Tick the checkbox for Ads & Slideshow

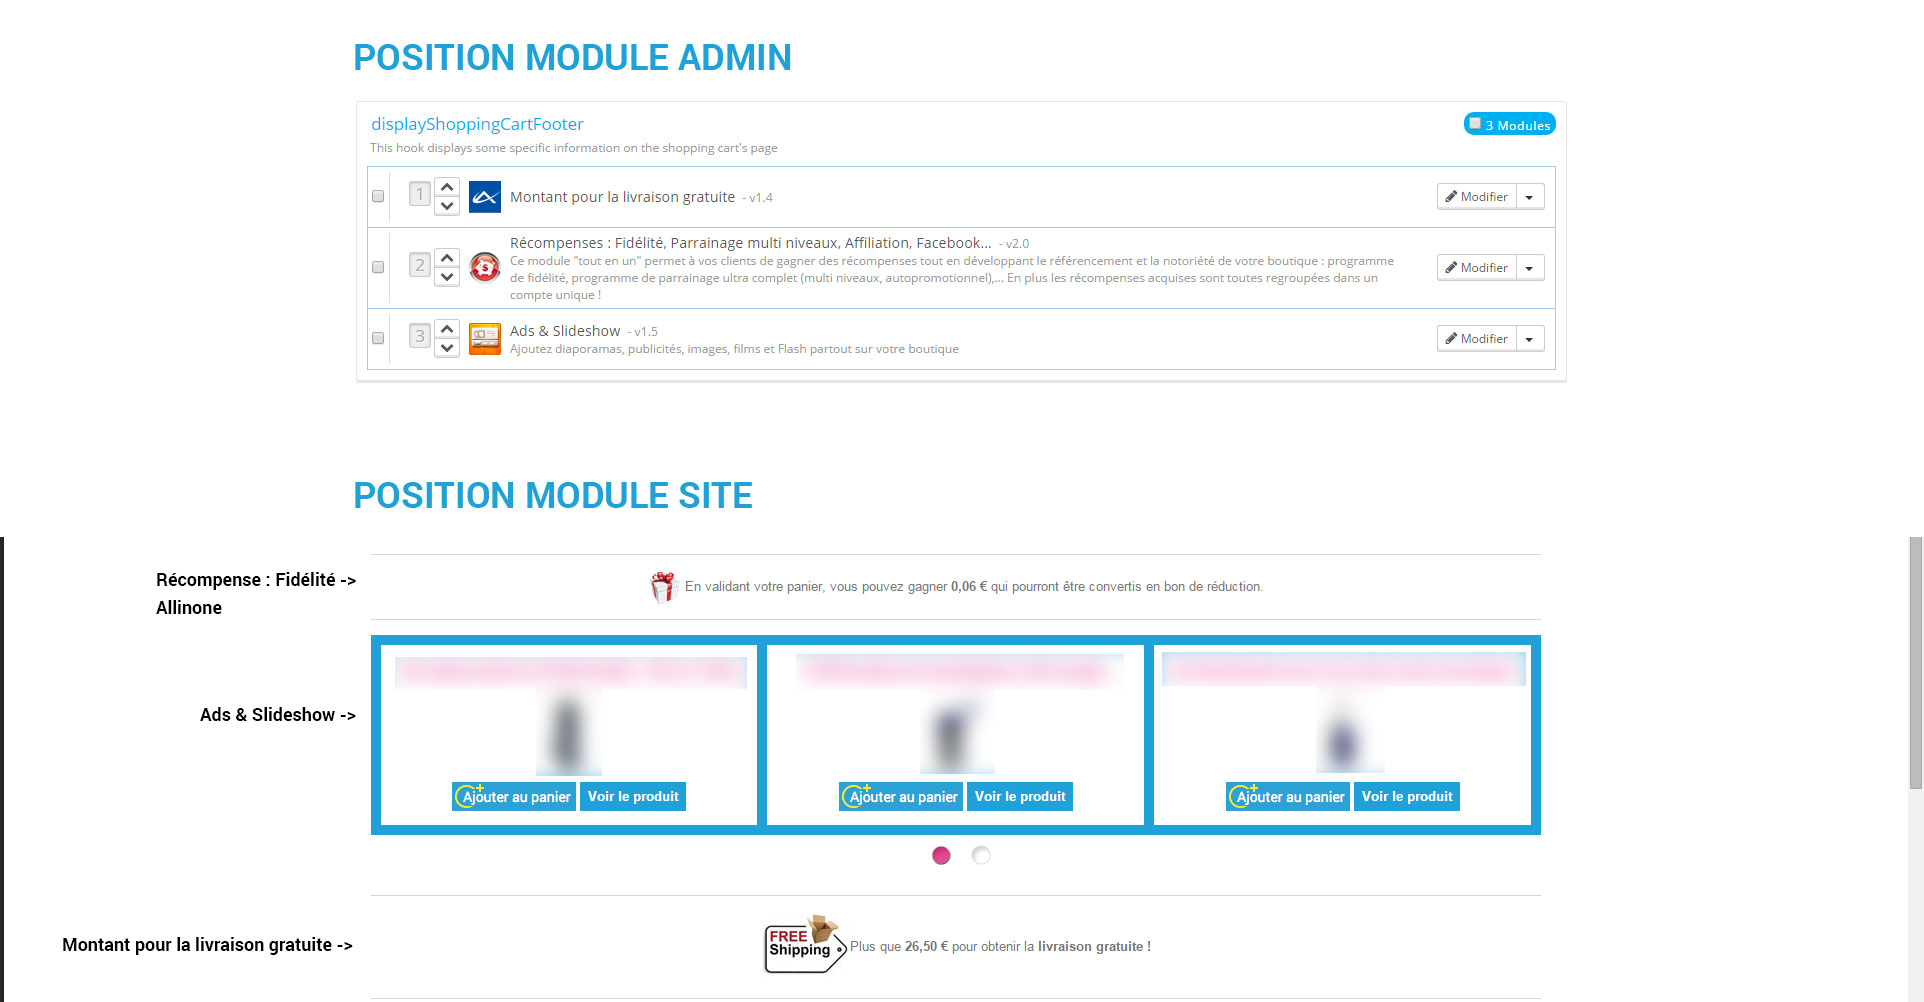(x=378, y=338)
